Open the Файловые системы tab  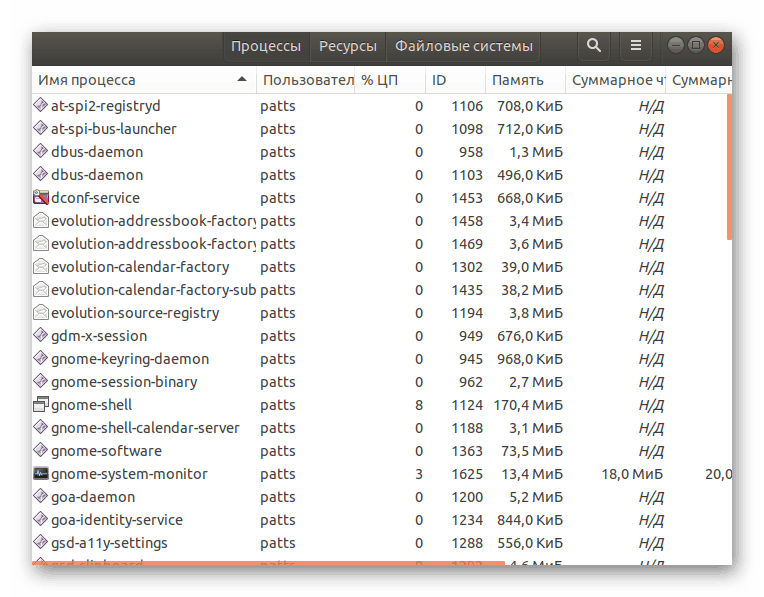click(463, 46)
